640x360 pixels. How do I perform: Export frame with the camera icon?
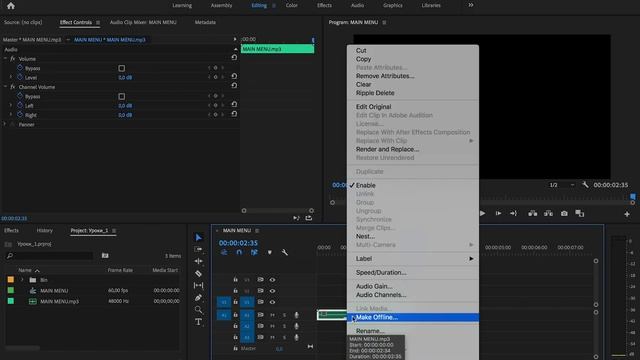[x=564, y=213]
